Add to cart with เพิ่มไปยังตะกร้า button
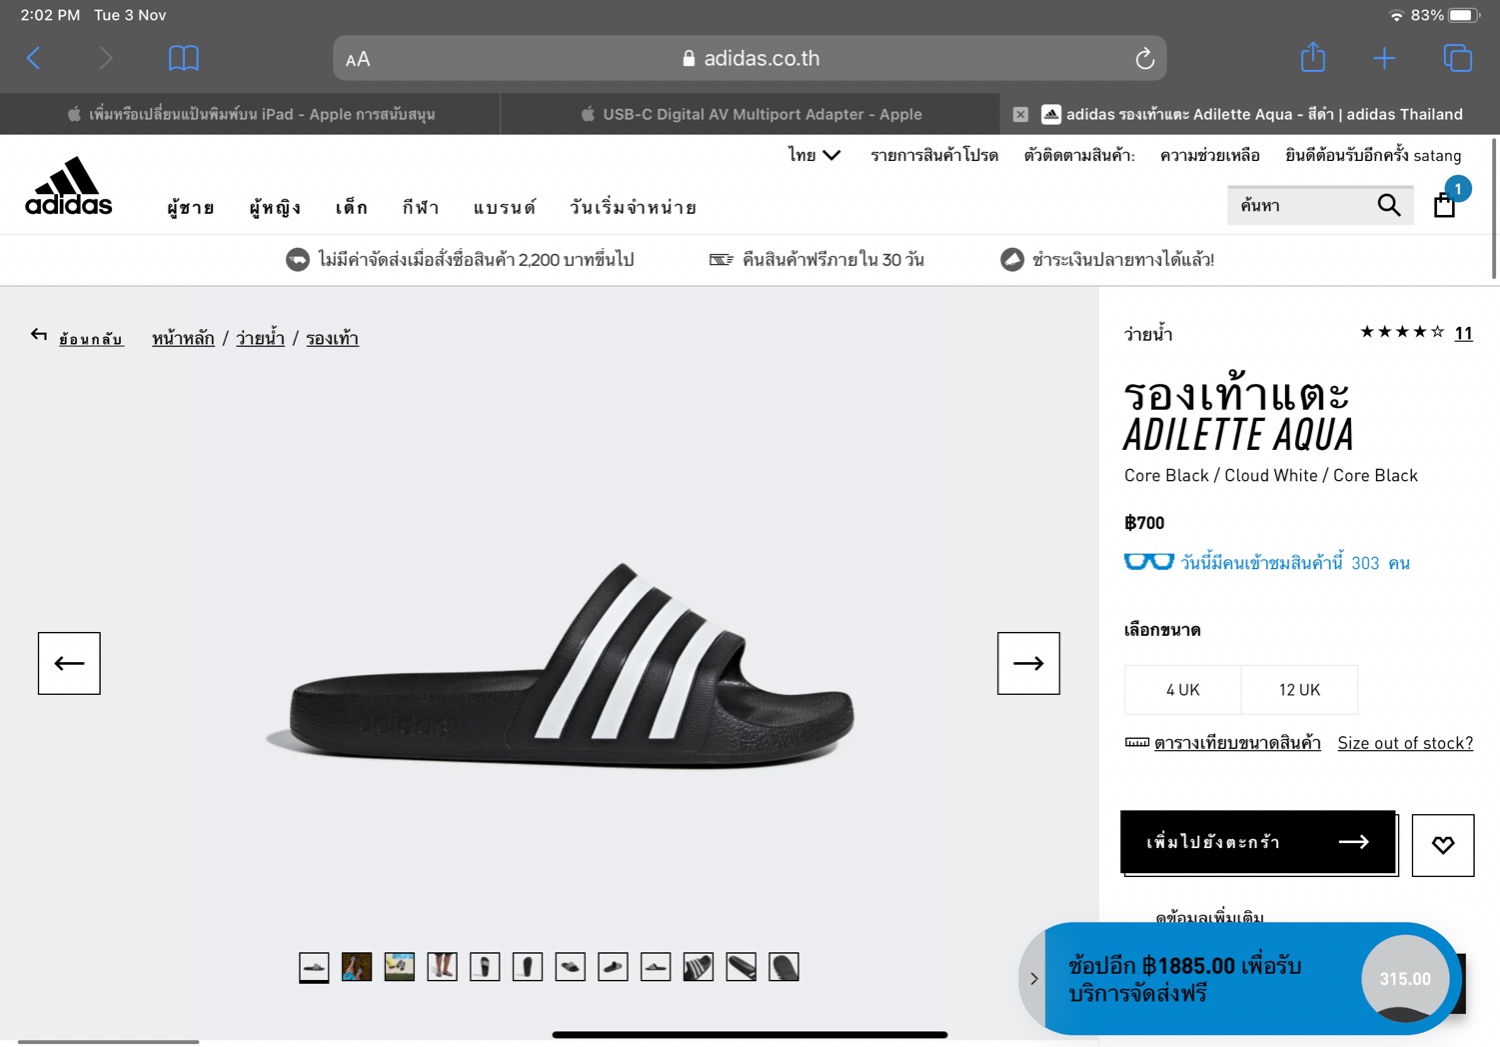 (x=1258, y=842)
